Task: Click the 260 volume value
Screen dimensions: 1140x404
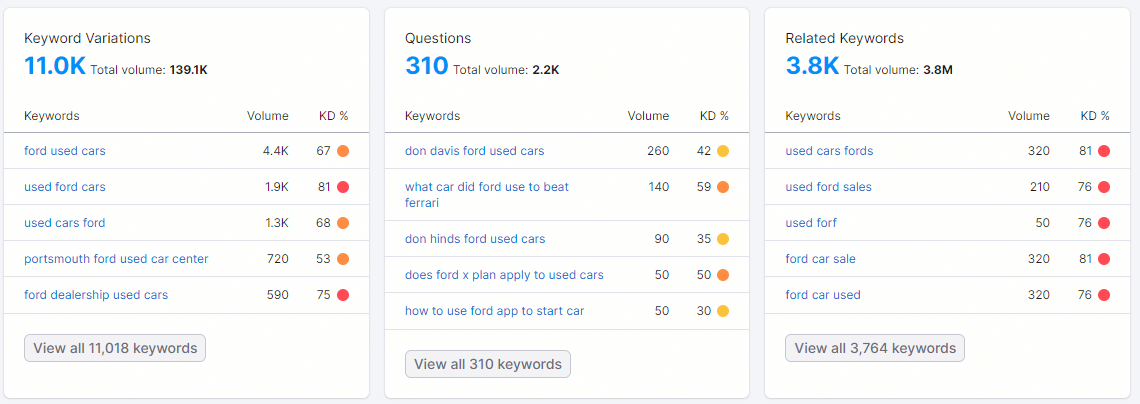Action: coord(658,151)
